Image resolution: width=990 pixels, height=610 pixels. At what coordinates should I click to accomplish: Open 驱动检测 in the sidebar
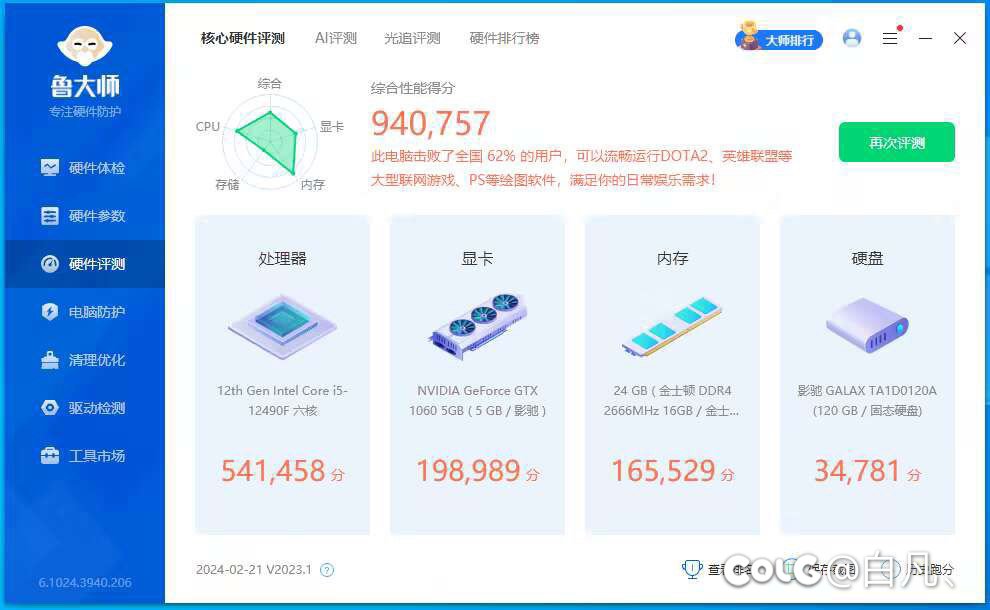(x=85, y=408)
